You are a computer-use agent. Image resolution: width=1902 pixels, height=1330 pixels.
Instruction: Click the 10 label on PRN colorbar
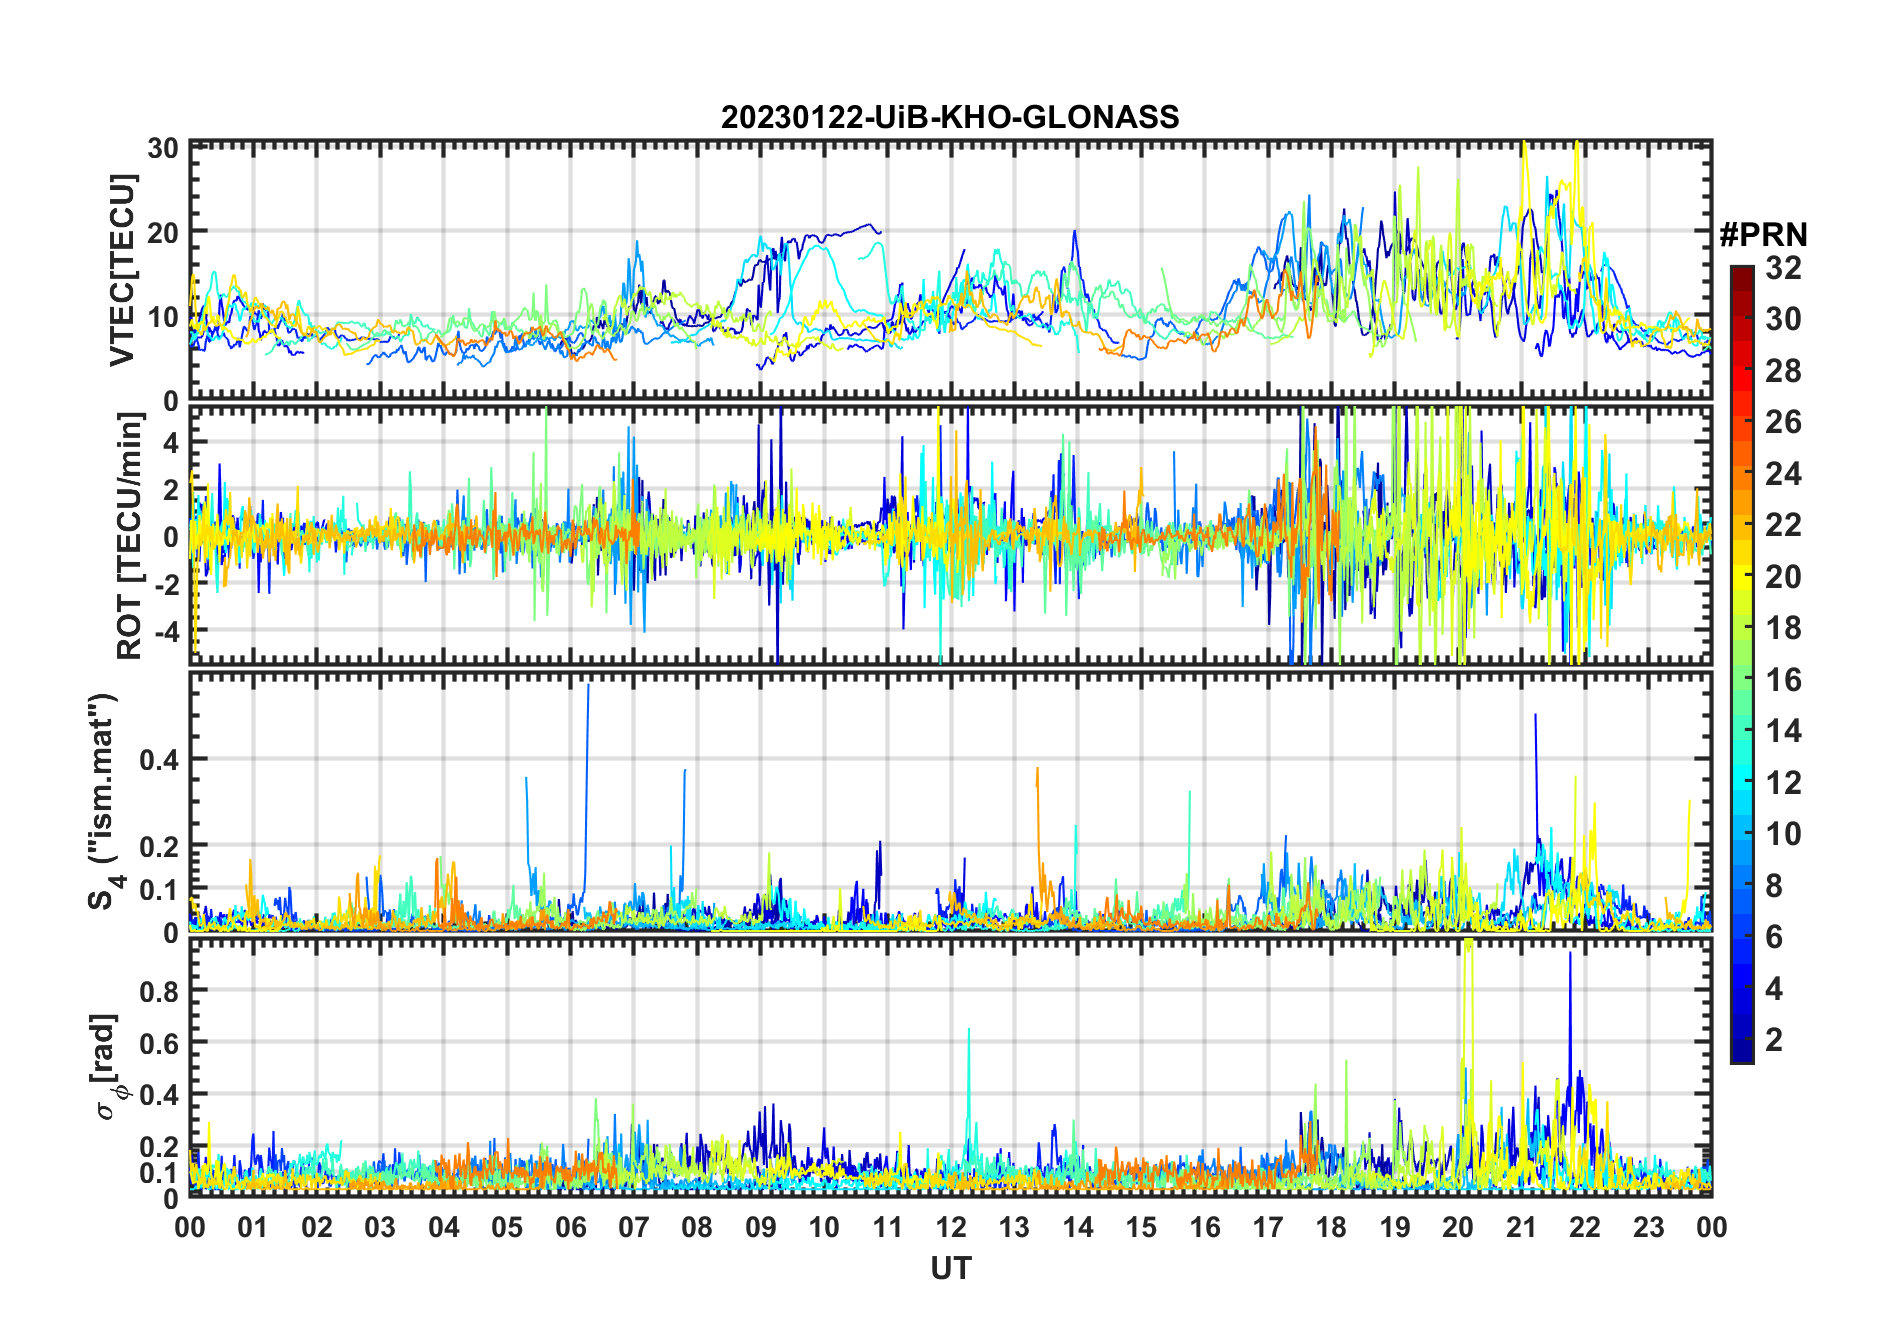[1783, 834]
